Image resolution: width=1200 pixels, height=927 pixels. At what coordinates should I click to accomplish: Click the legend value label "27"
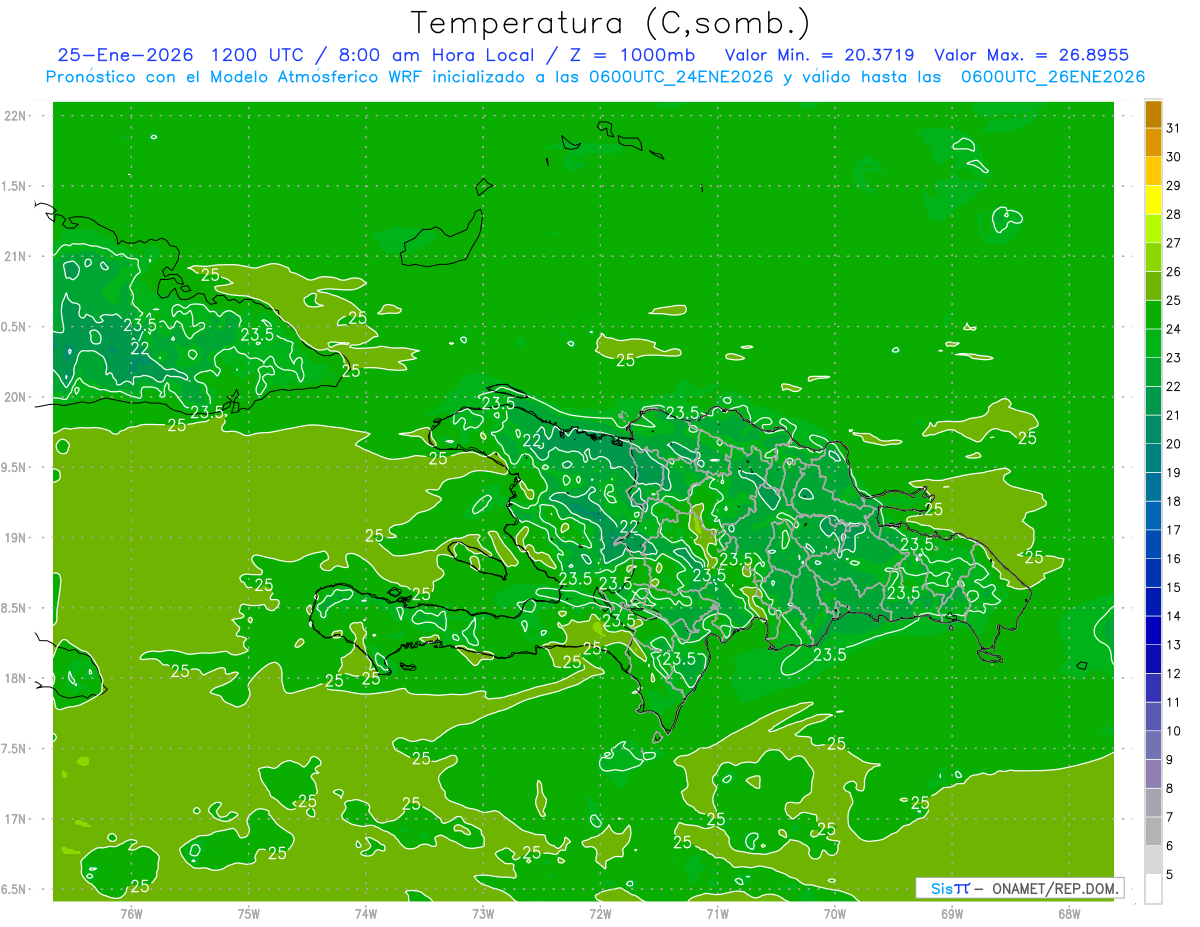(x=1174, y=243)
